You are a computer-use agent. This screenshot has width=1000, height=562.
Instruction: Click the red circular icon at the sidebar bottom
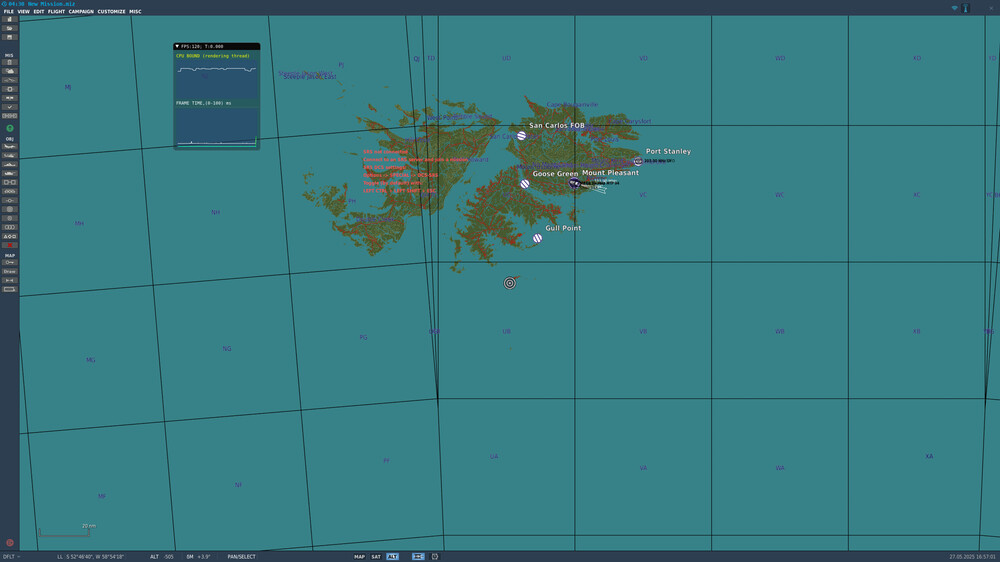click(10, 543)
